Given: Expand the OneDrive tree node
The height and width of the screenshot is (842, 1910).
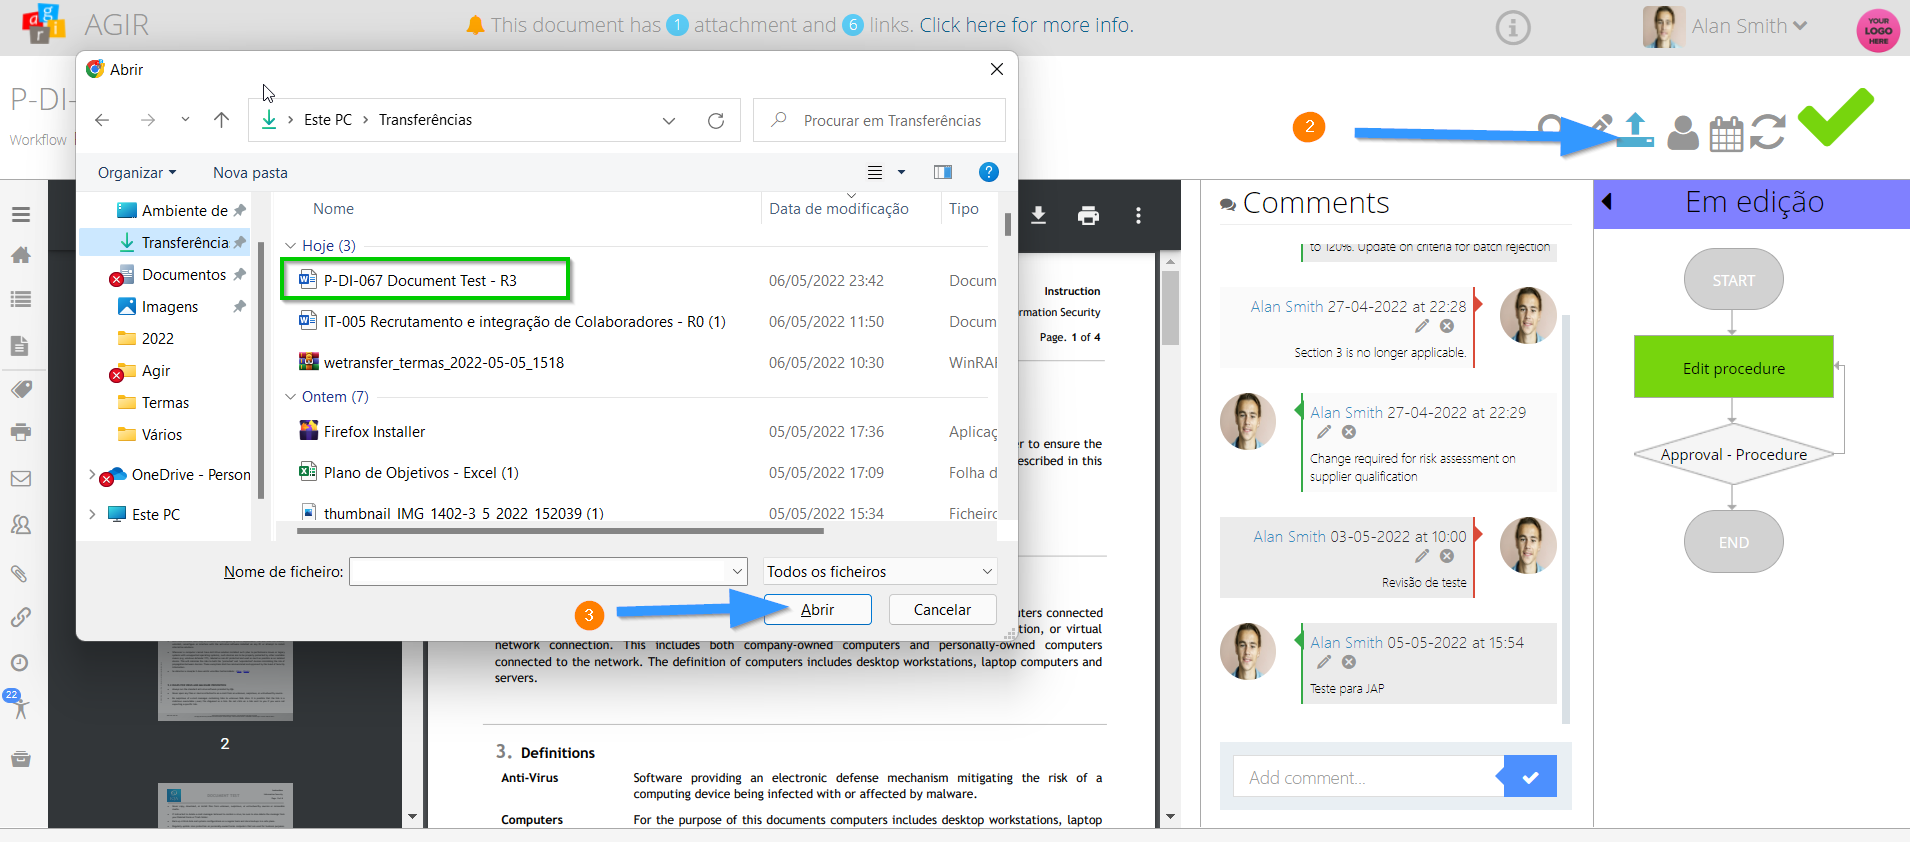Looking at the screenshot, I should pos(92,475).
